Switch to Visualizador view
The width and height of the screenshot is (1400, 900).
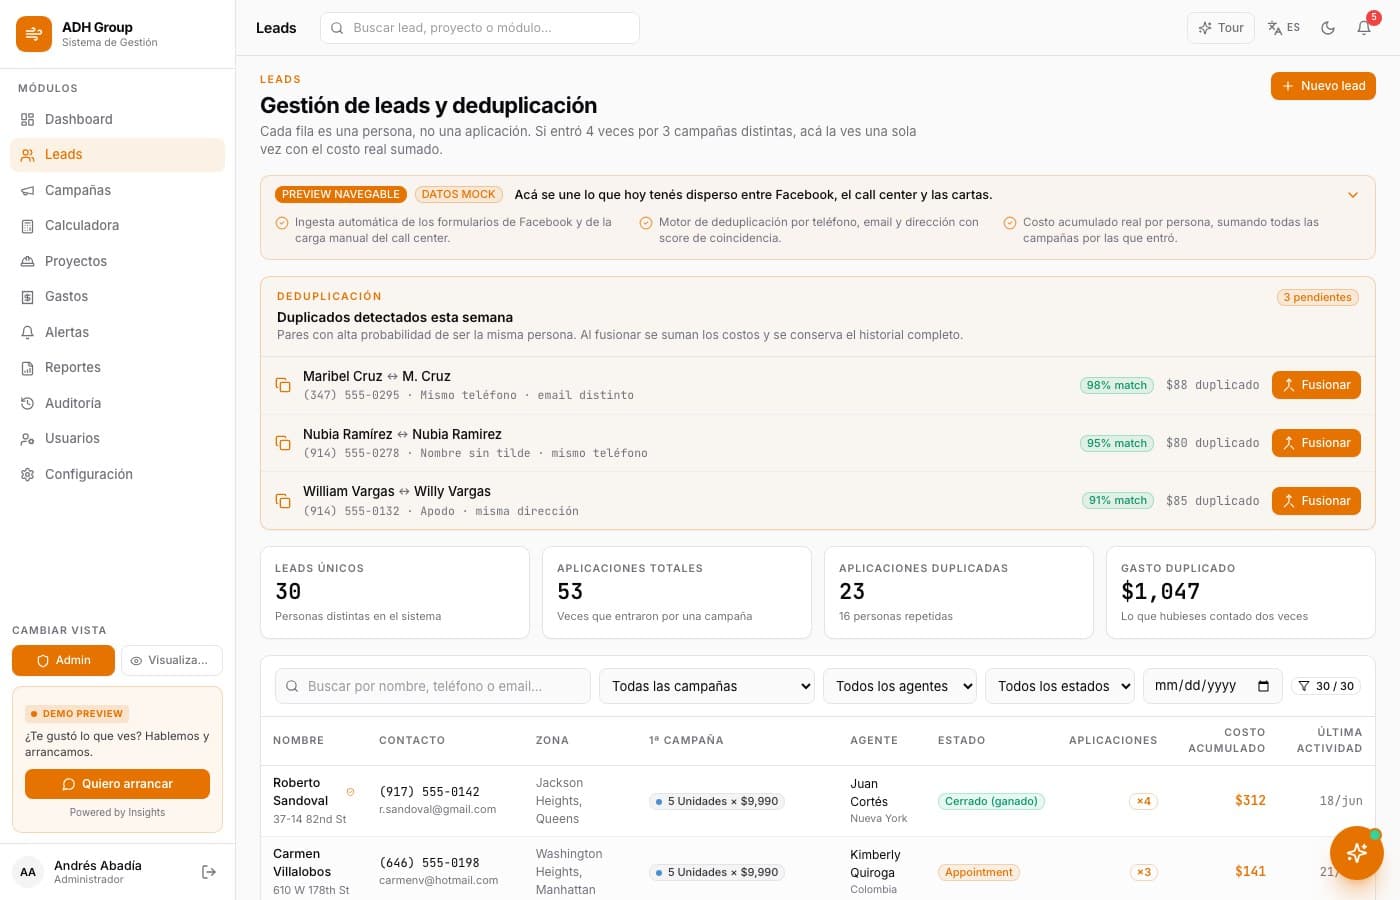pos(172,661)
